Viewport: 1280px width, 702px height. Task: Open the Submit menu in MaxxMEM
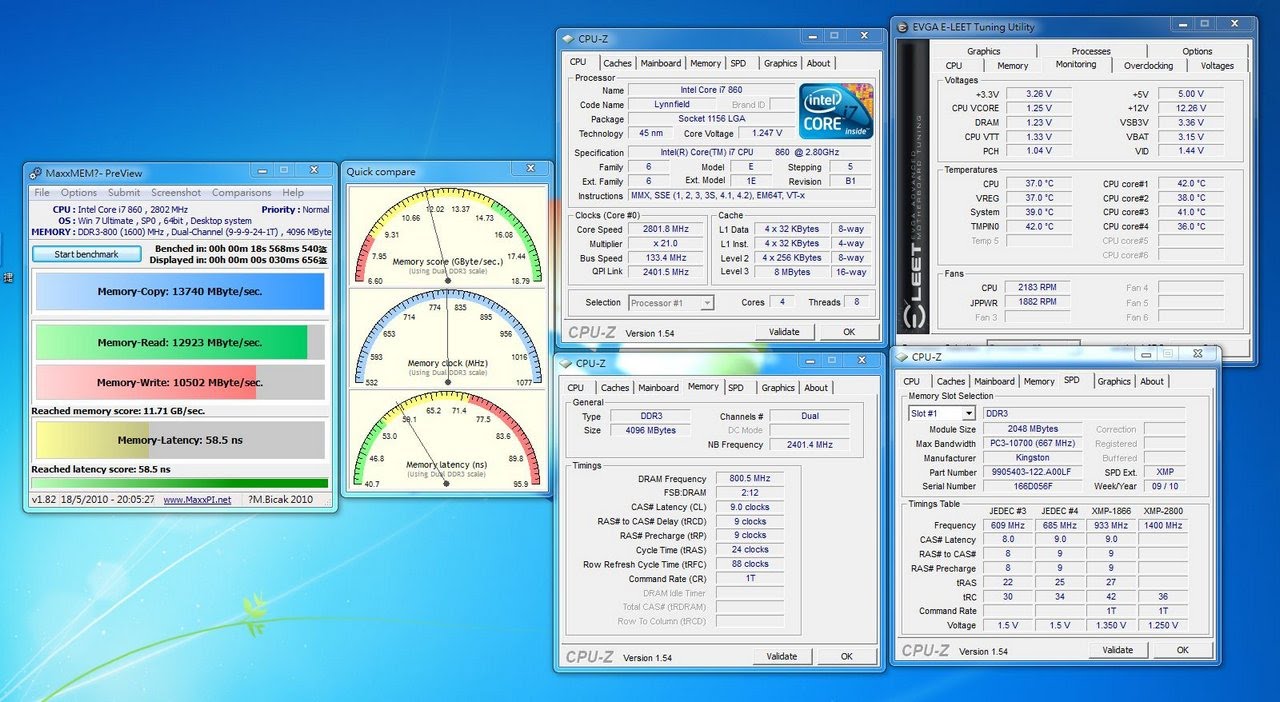tap(124, 193)
